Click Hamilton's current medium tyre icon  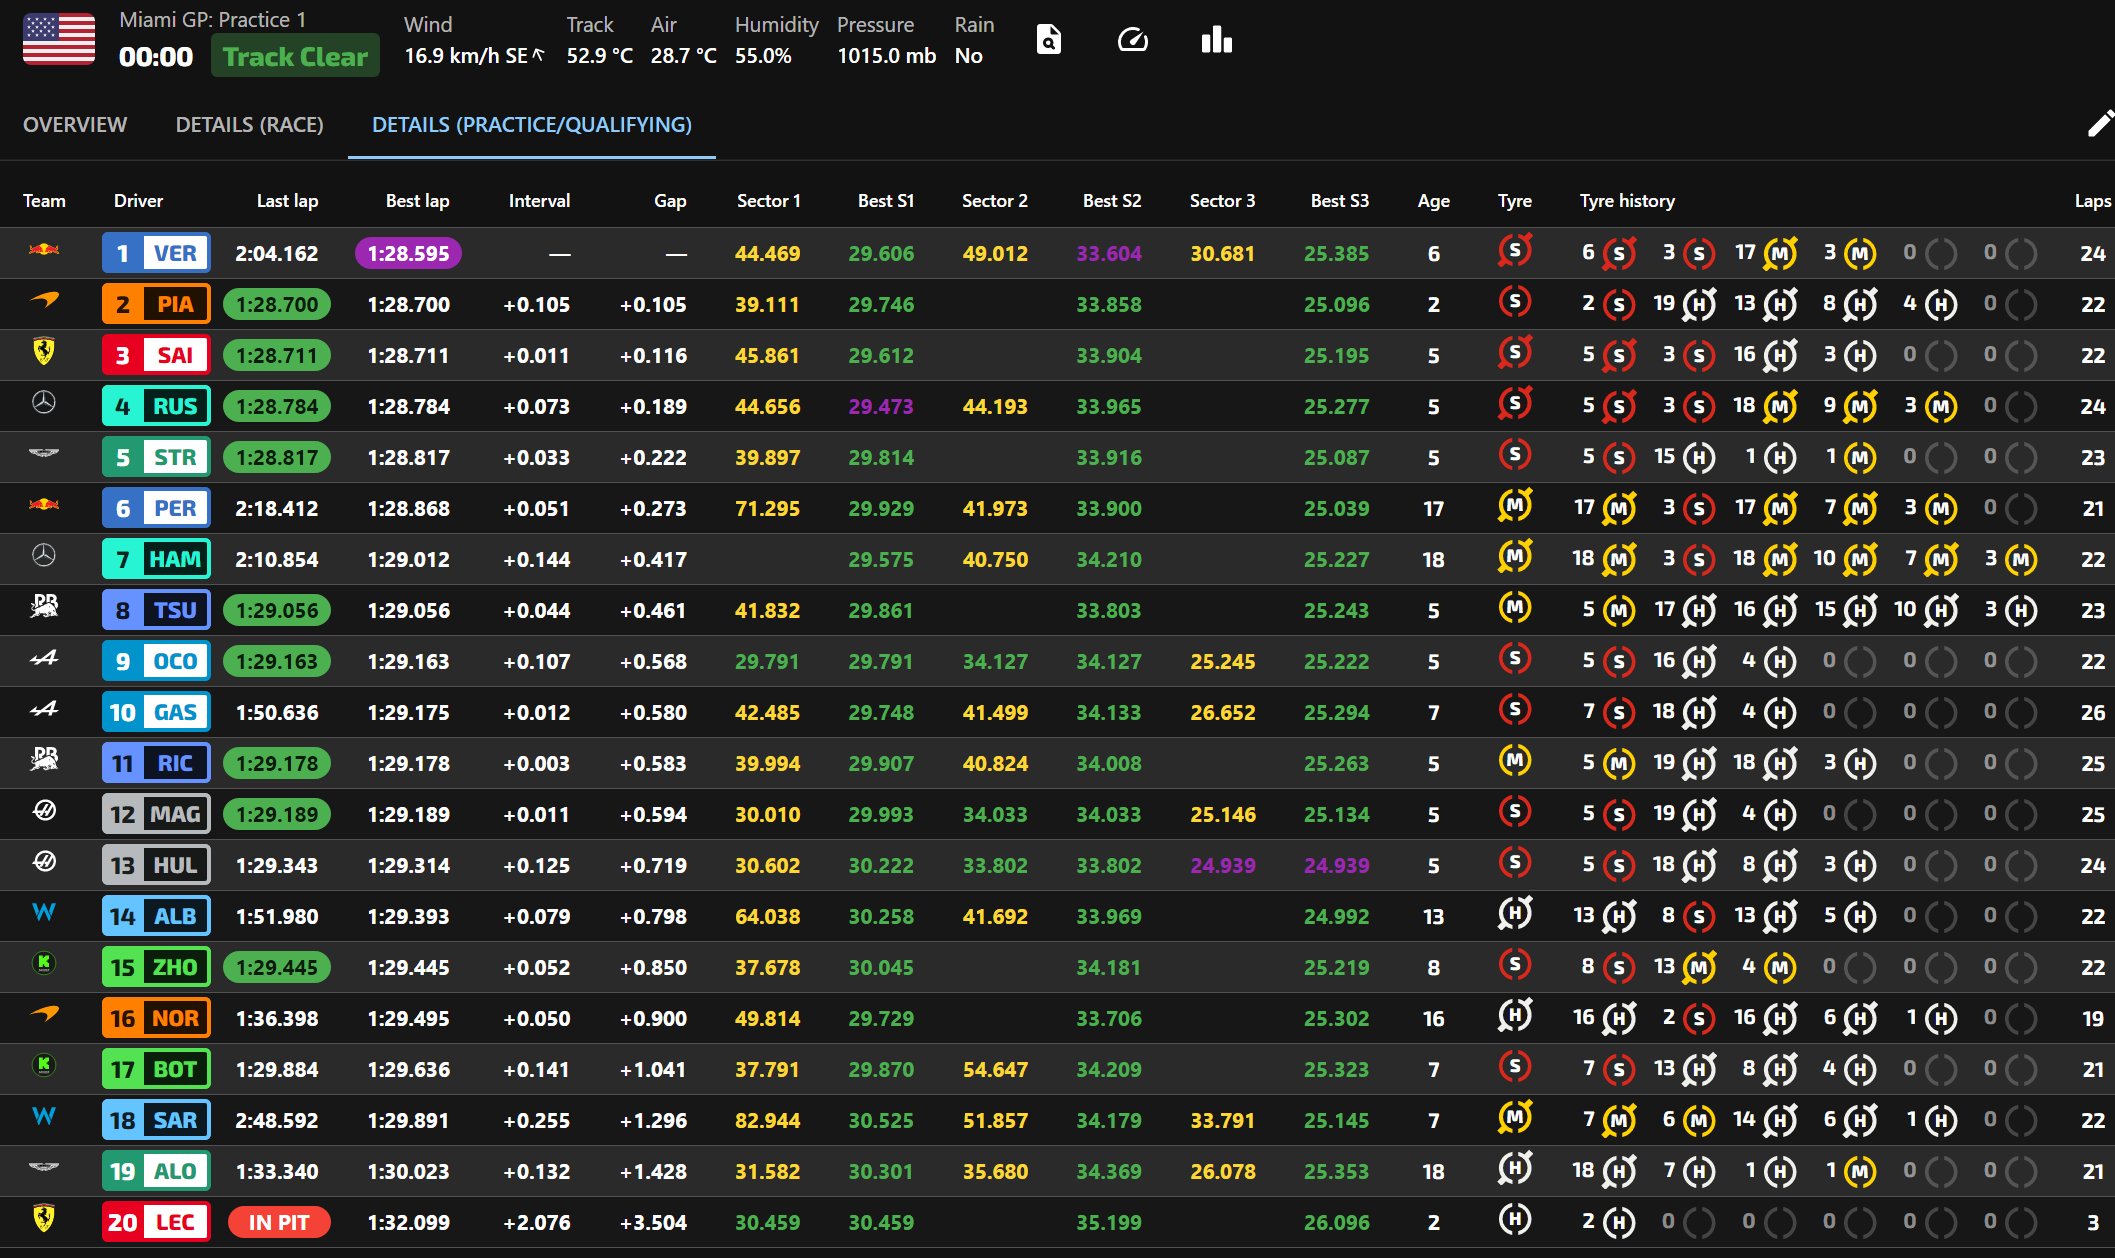tap(1514, 556)
